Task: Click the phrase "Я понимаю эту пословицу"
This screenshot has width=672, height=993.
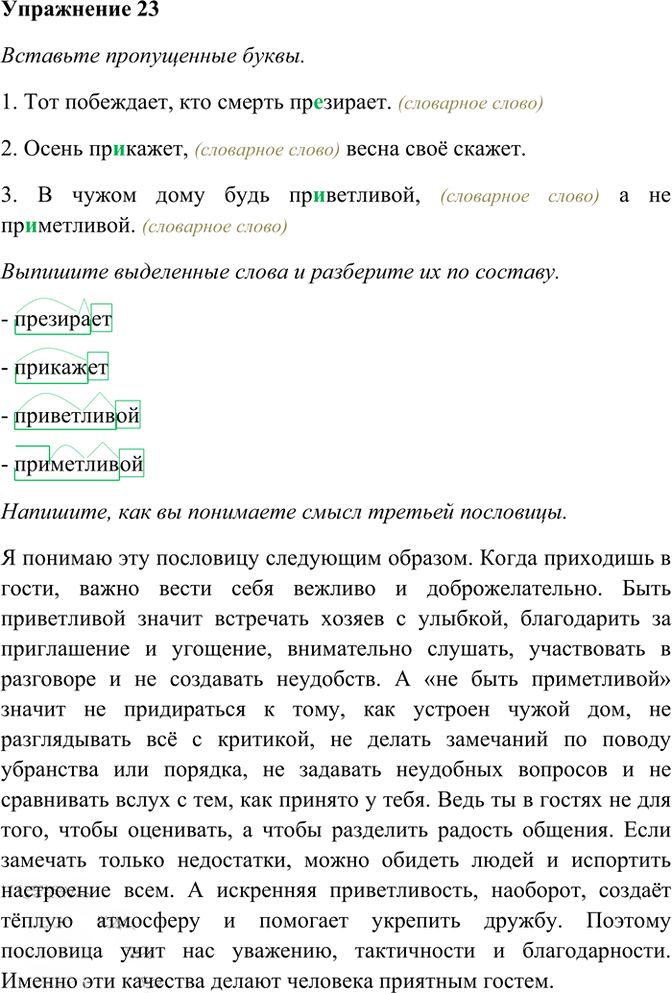Action: coord(130,559)
